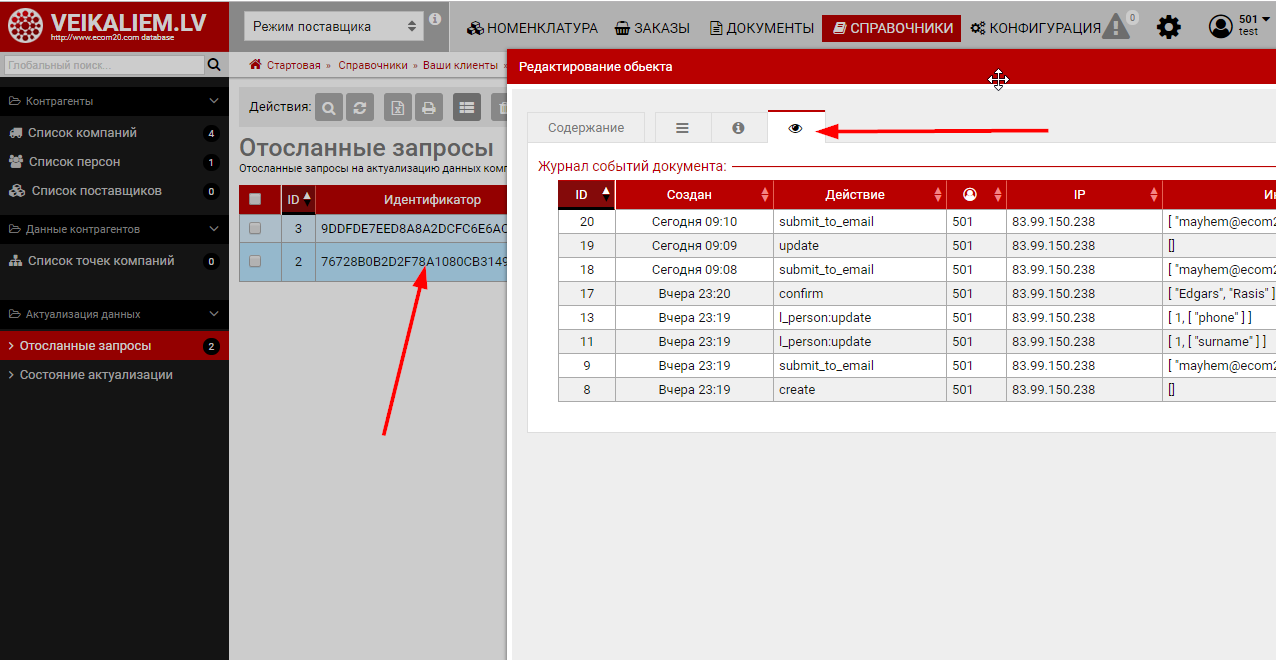
Task: Tick the checkbox for row ID 2
Action: tap(255, 261)
